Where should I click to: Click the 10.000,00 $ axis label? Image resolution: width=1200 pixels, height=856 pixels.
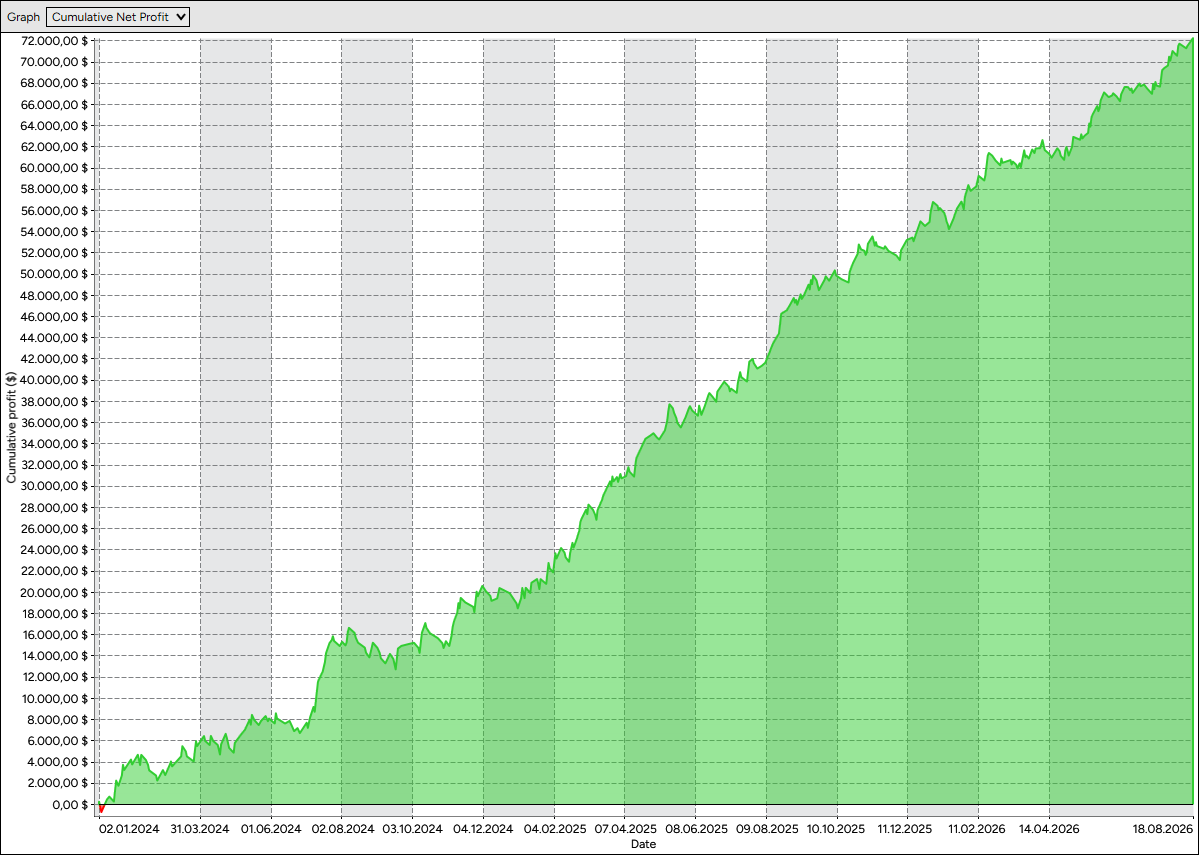(55, 699)
